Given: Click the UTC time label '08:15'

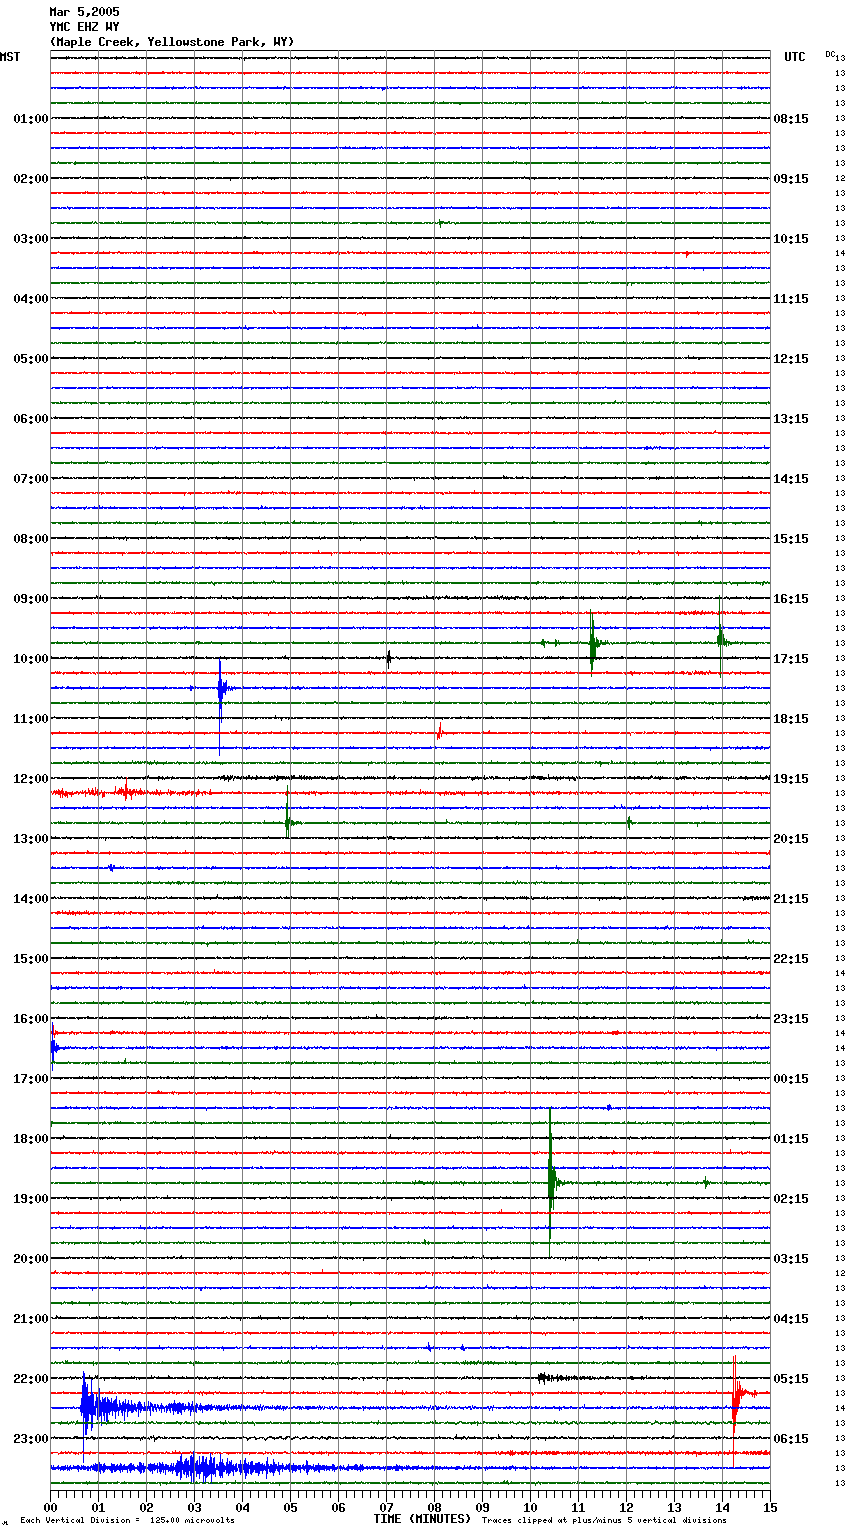Looking at the screenshot, I should 791,119.
